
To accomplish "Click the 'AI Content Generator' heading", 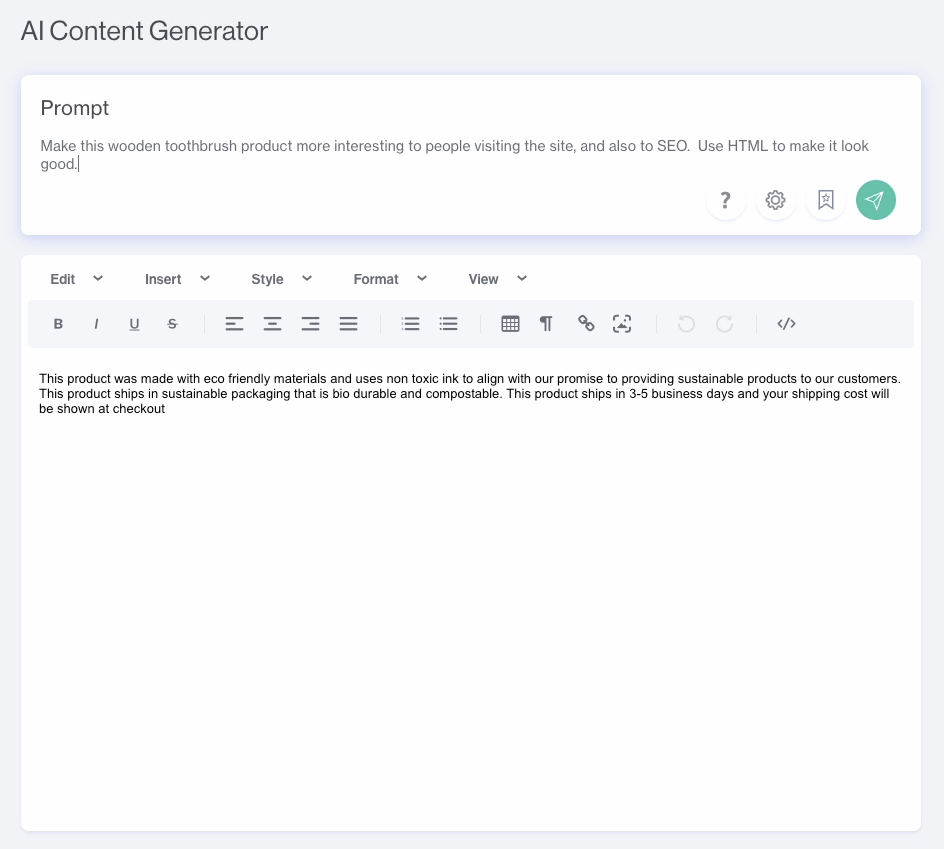I will [144, 31].
